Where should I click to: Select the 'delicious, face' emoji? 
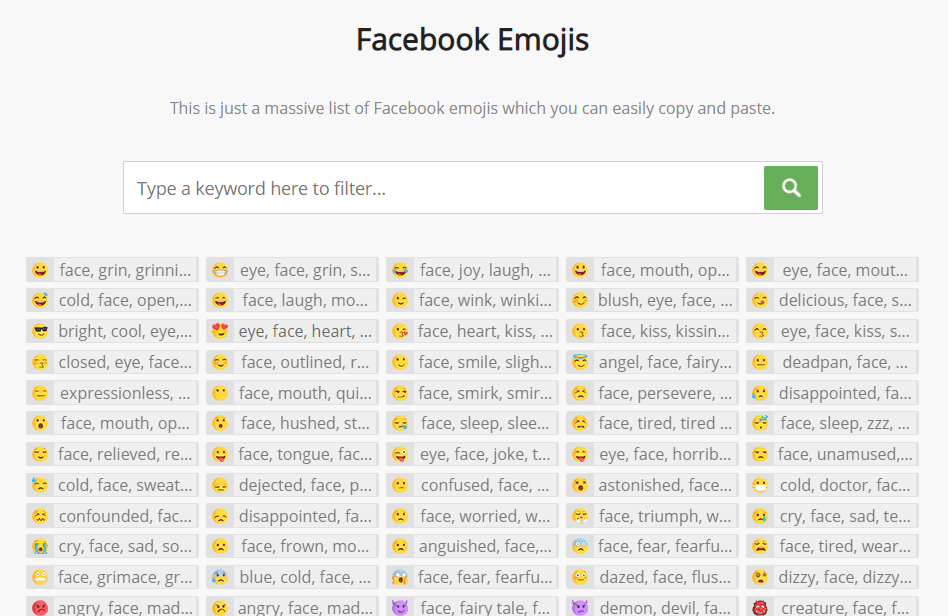[x=833, y=300]
